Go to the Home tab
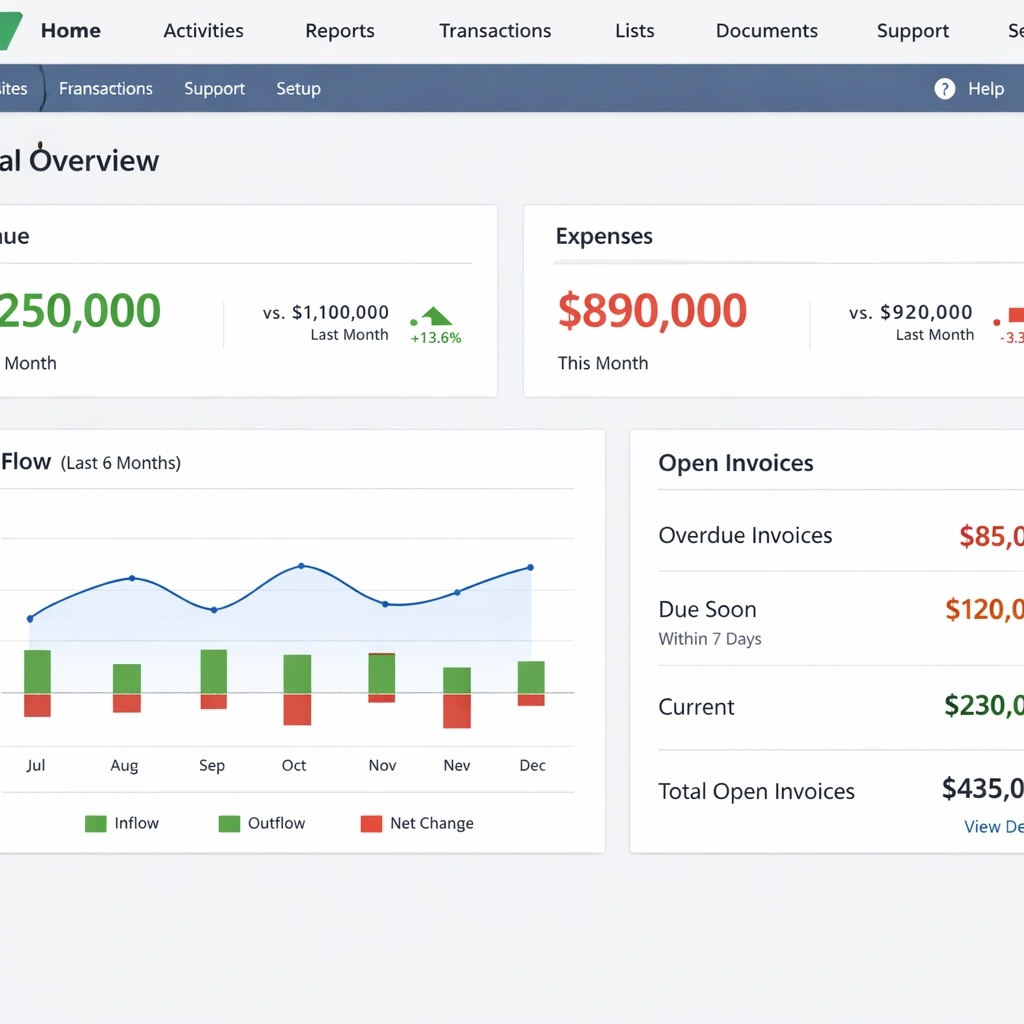The width and height of the screenshot is (1024, 1024). [70, 31]
